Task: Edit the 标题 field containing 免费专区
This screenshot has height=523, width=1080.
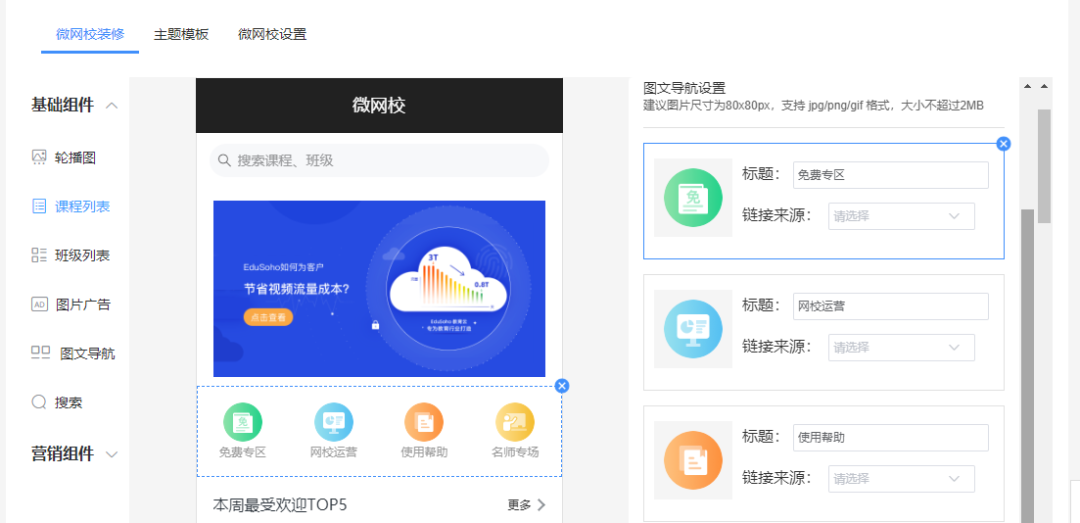Action: click(x=891, y=175)
